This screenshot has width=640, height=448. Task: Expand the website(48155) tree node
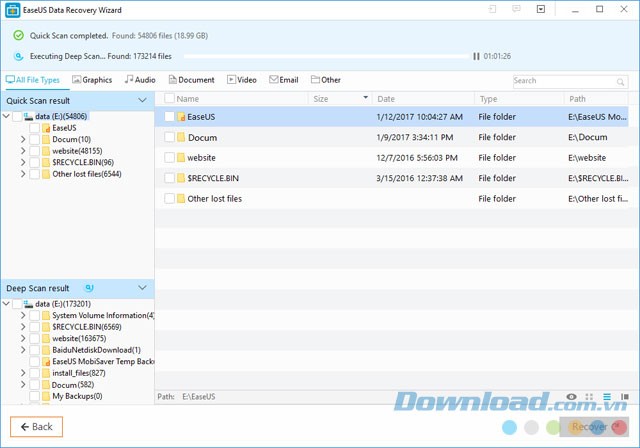23,151
